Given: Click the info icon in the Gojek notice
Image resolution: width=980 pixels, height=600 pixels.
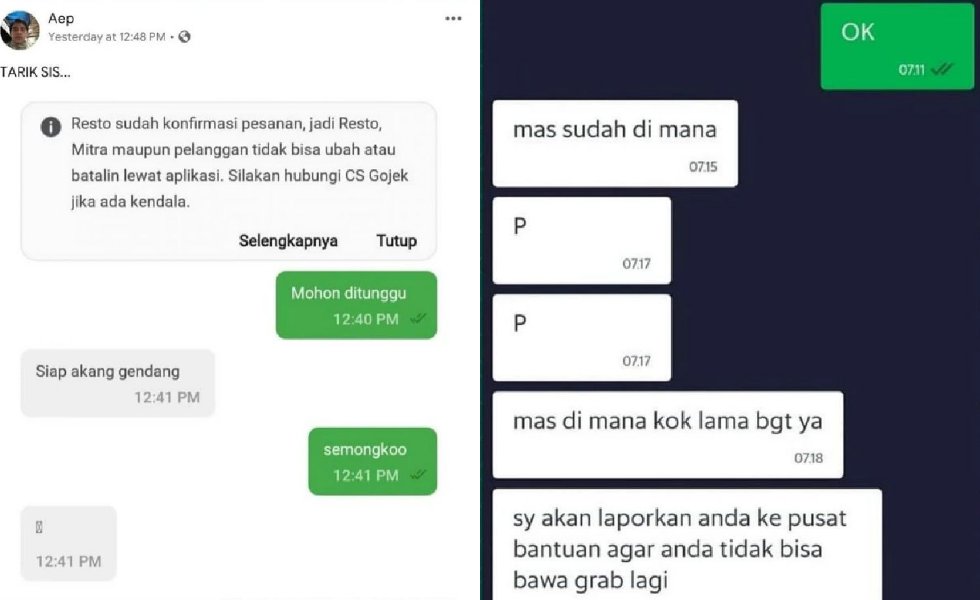Looking at the screenshot, I should [51, 127].
